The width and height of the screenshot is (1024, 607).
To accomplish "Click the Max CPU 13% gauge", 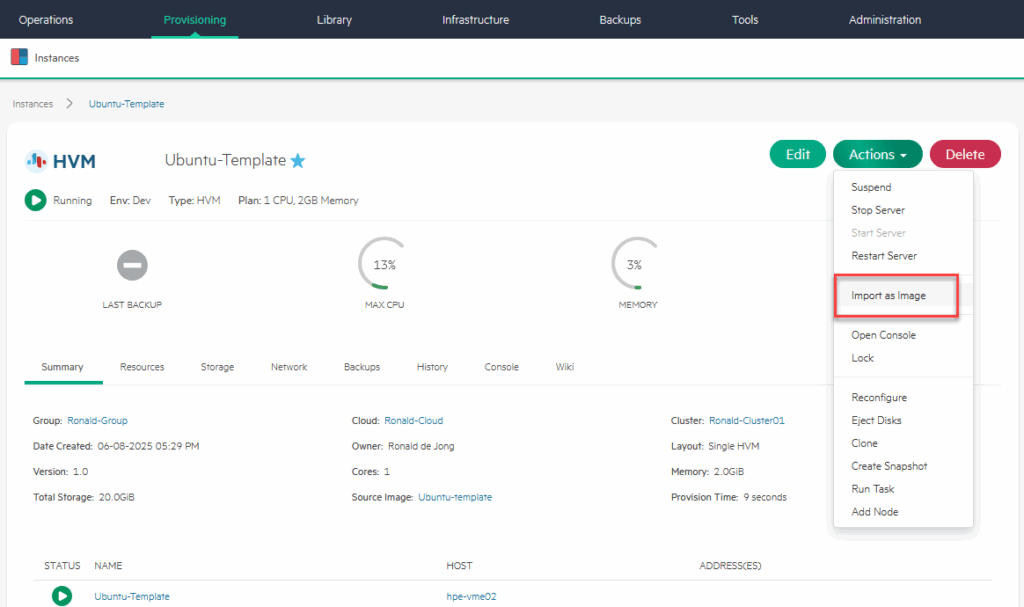I will coord(384,265).
